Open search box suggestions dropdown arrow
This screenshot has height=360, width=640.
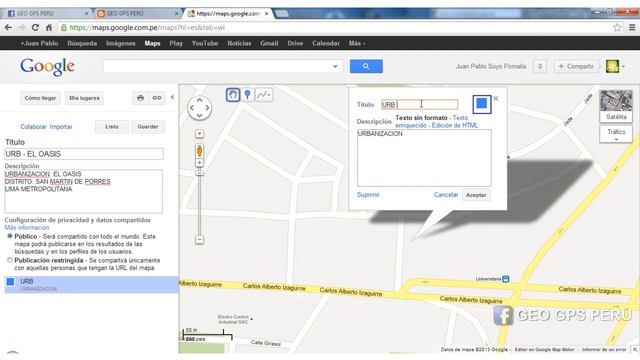(335, 67)
